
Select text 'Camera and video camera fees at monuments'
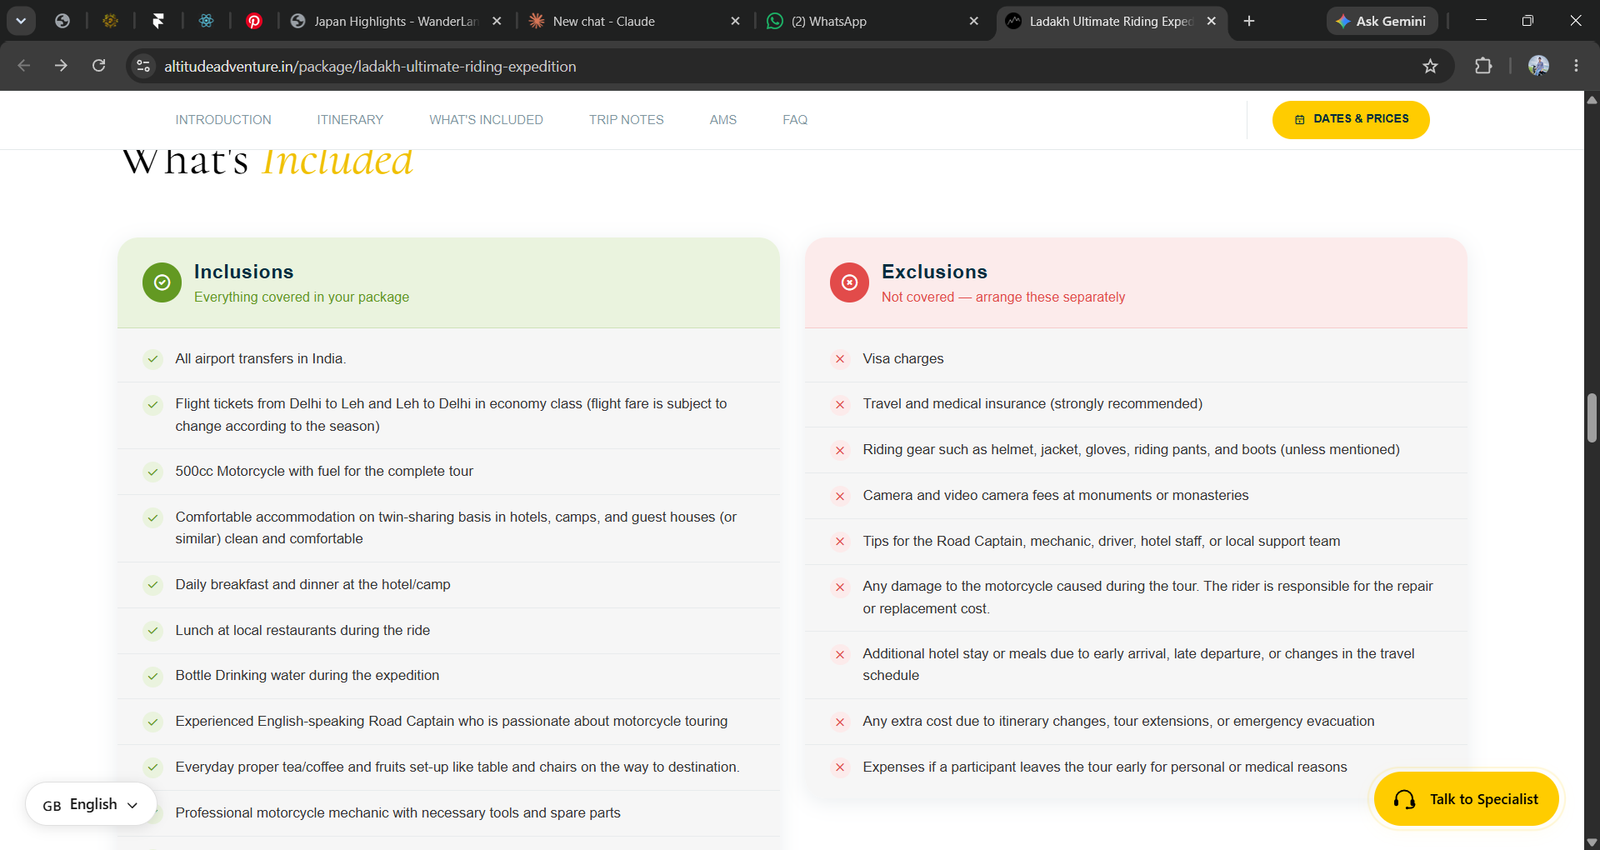point(1008,495)
